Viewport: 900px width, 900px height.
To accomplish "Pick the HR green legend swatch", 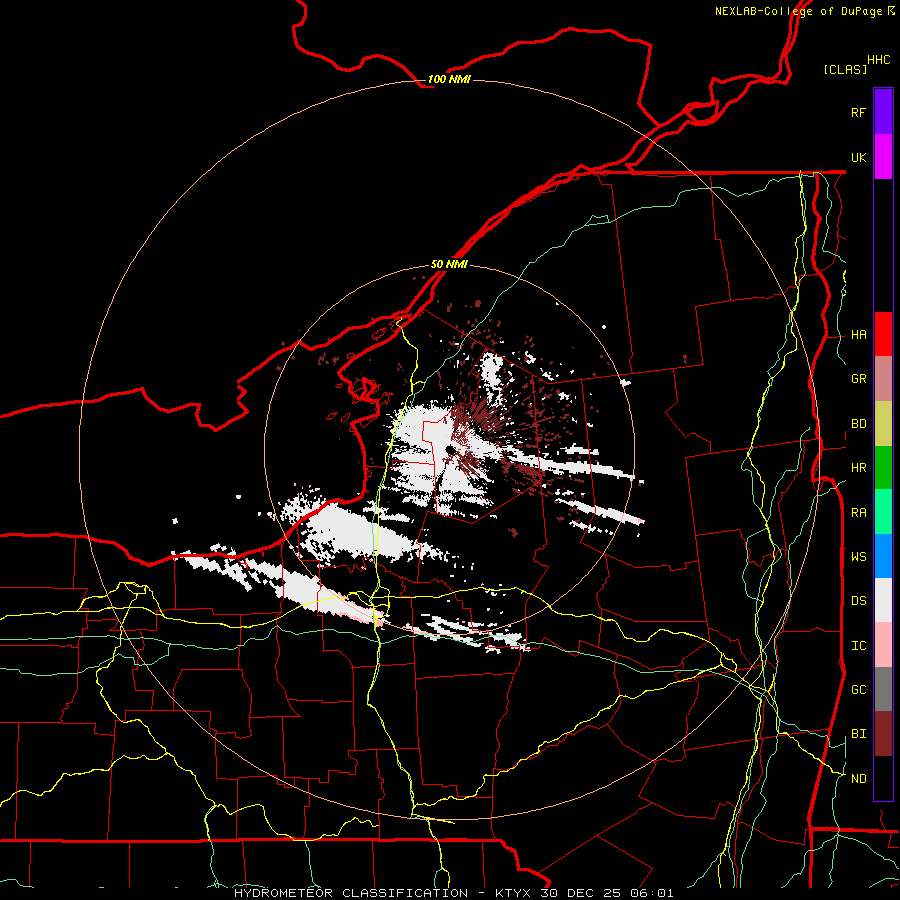I will [883, 468].
